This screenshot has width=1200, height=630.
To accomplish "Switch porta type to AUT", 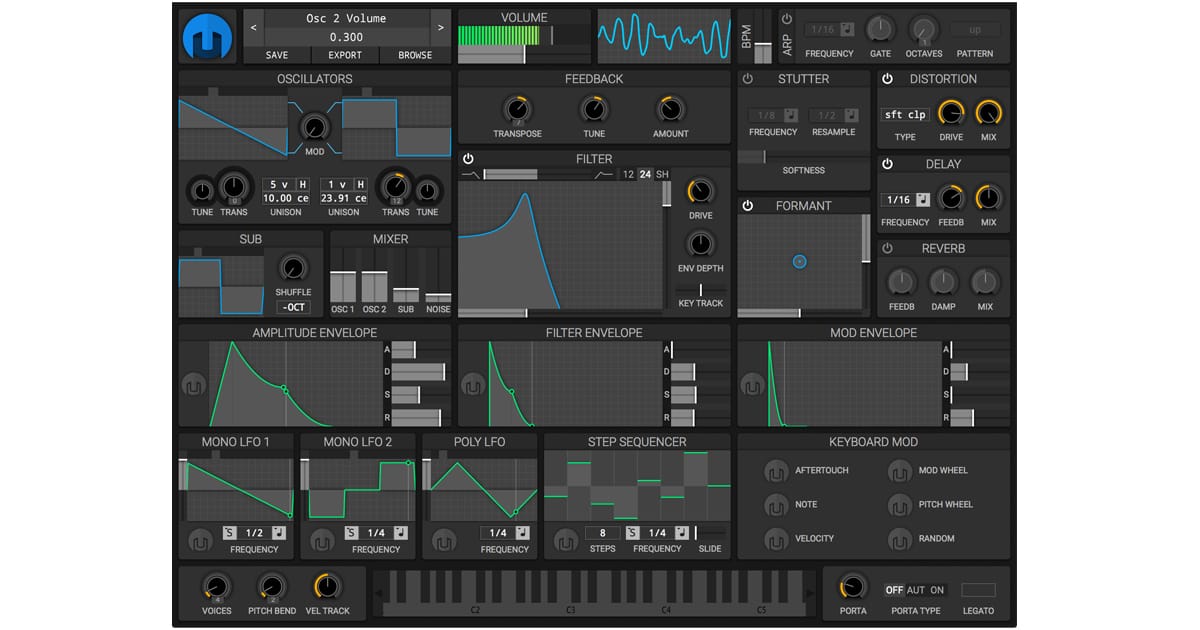I will (915, 590).
